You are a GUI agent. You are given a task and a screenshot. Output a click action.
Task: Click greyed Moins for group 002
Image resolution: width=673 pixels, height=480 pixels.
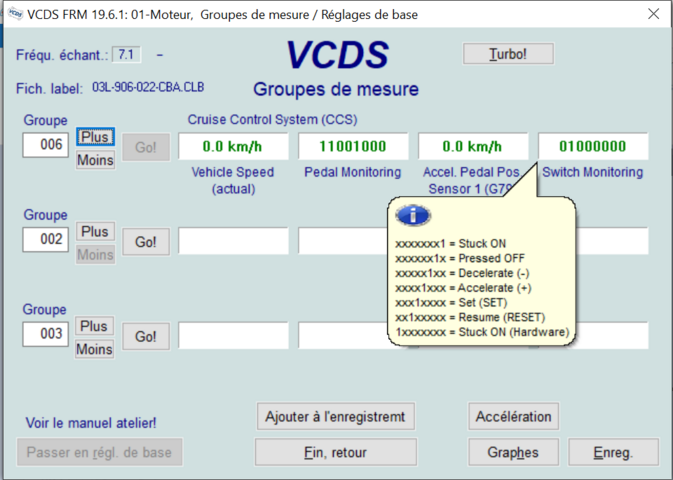click(95, 255)
